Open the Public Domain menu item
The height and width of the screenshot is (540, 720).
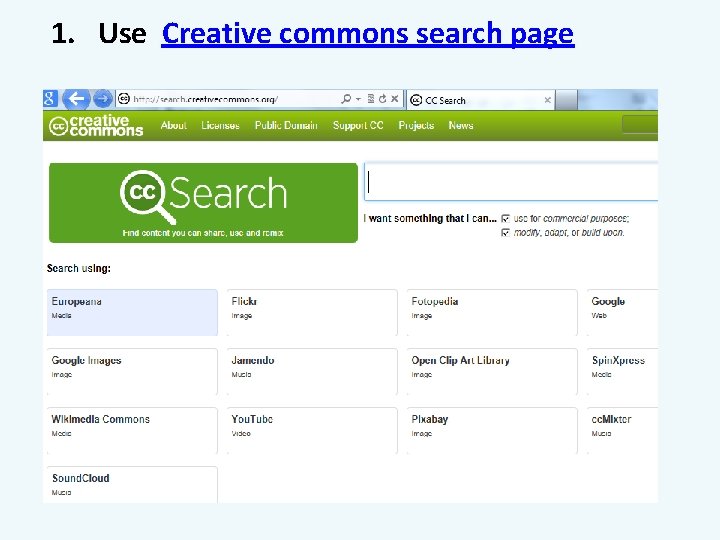[x=286, y=125]
